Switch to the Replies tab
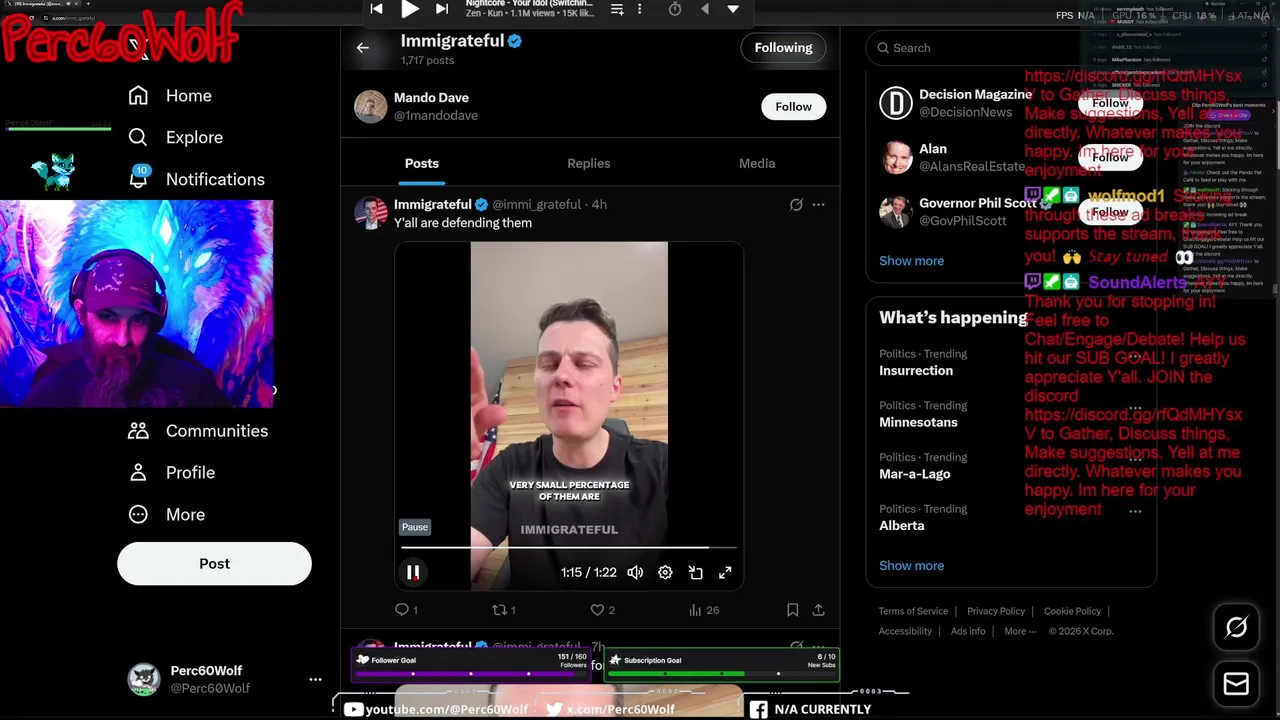Viewport: 1280px width, 720px height. [589, 163]
